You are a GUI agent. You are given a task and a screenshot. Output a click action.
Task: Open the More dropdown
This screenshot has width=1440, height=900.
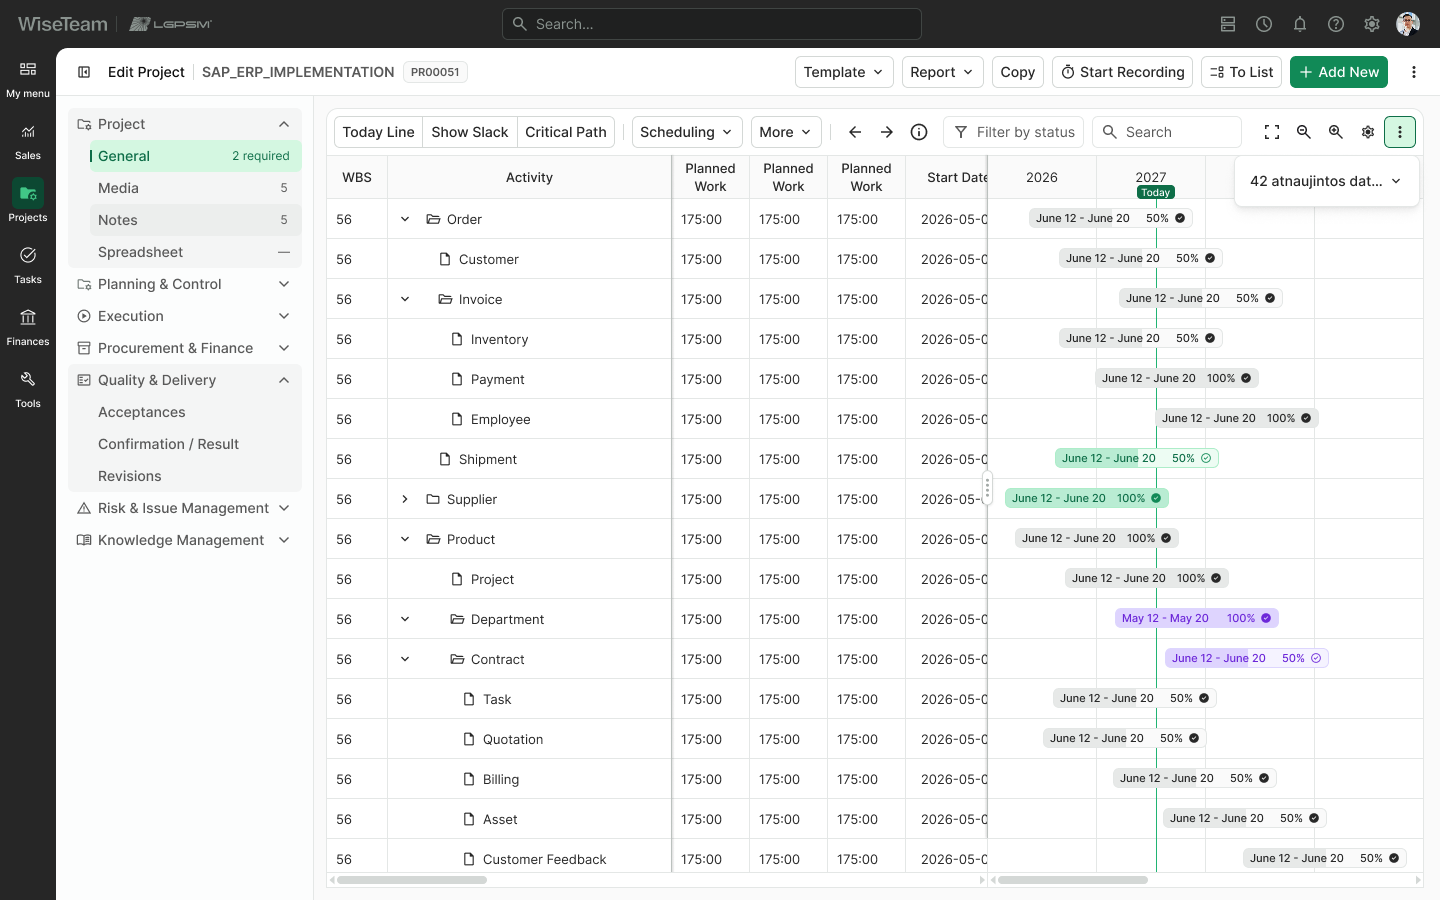(786, 132)
